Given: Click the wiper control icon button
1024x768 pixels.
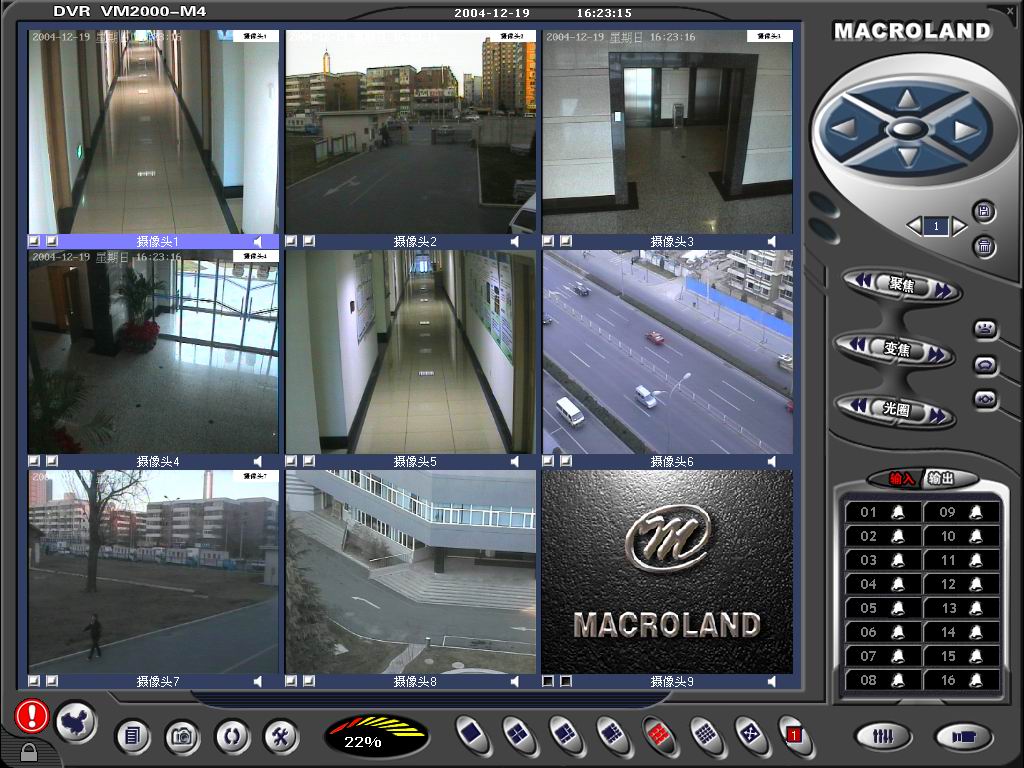Looking at the screenshot, I should (x=985, y=328).
